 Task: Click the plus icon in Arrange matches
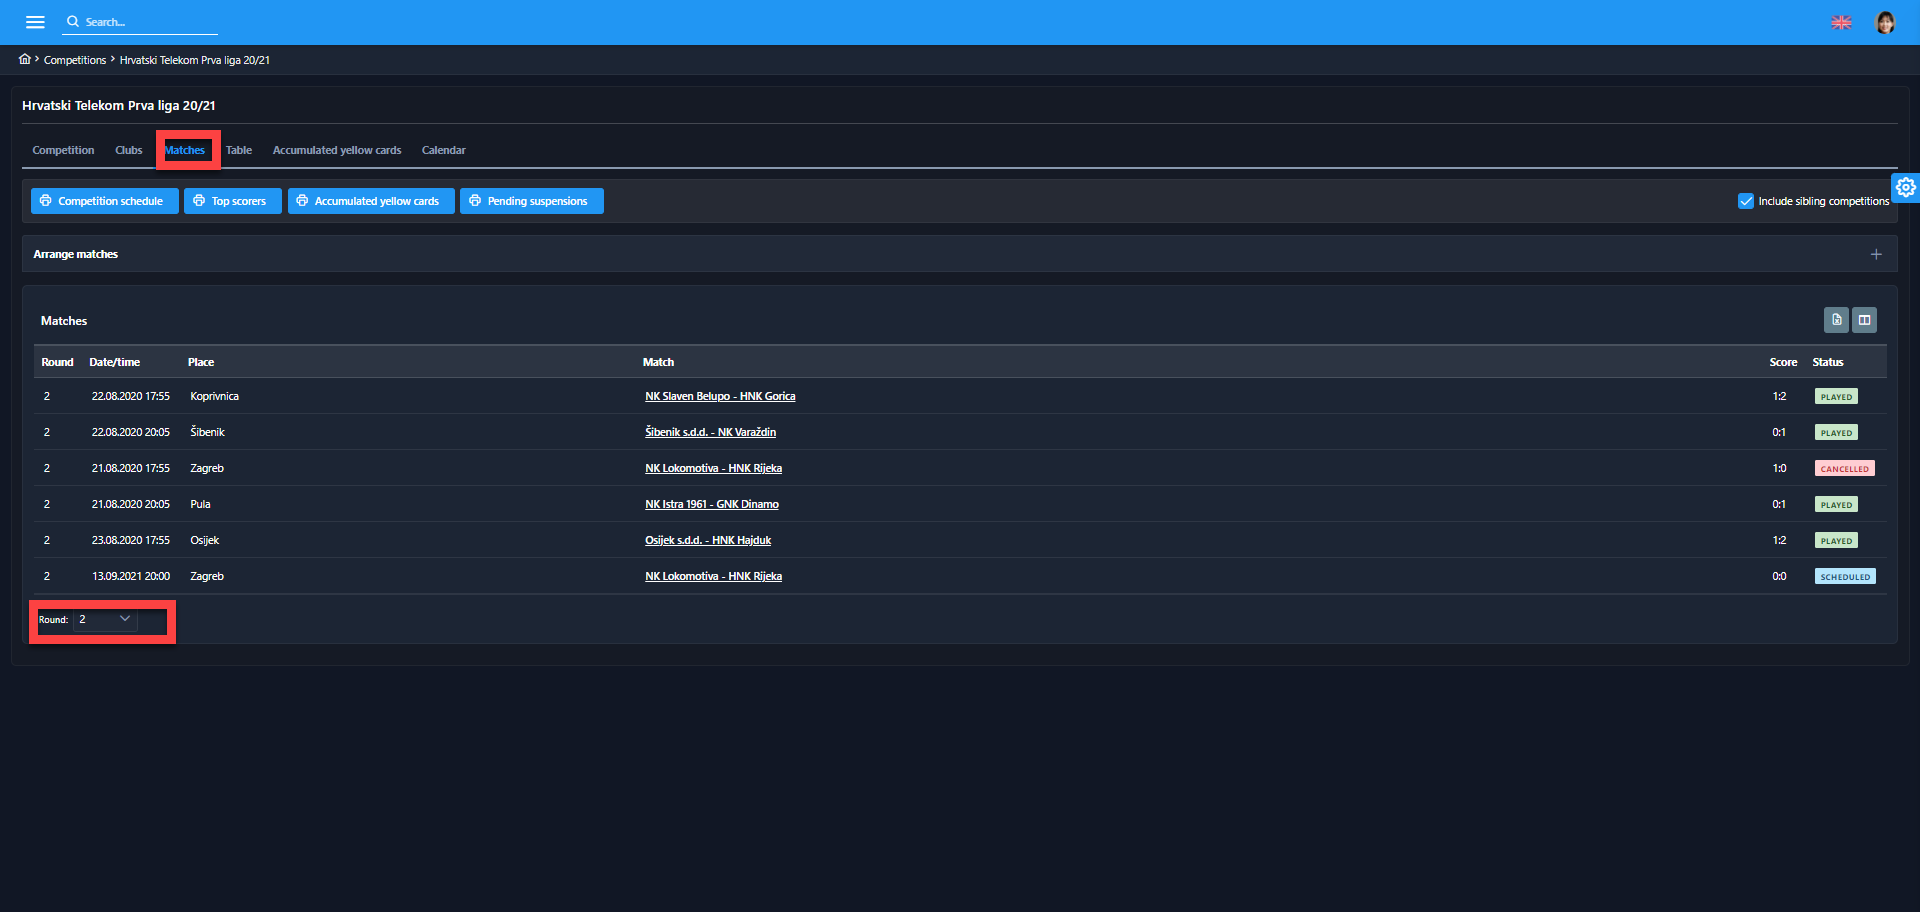point(1876,254)
